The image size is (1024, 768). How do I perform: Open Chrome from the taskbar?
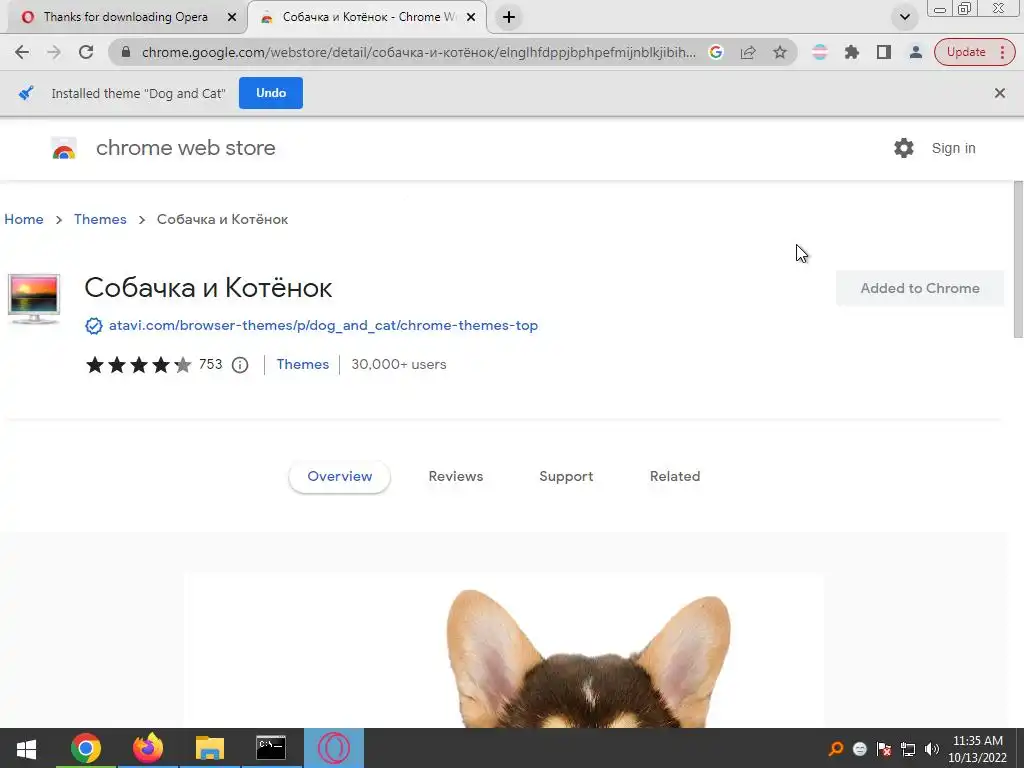pyautogui.click(x=86, y=748)
